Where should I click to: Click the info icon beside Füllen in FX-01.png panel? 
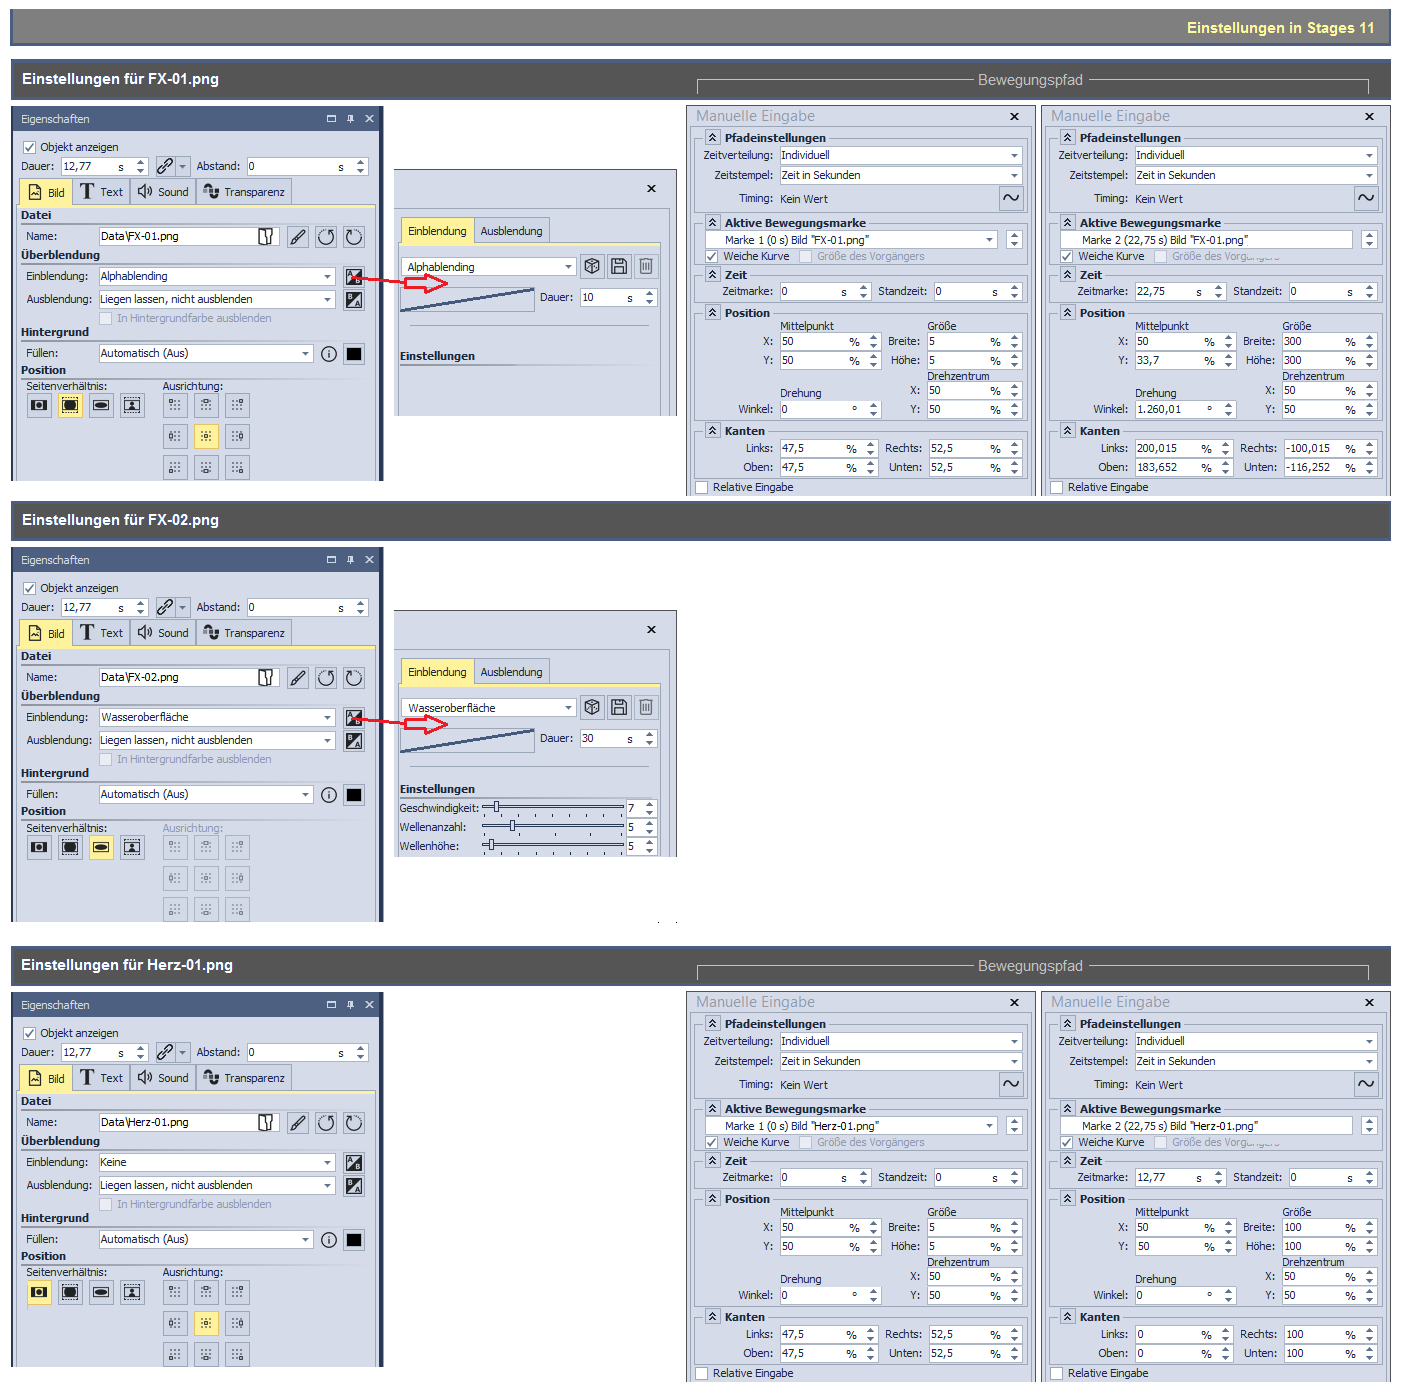coord(329,354)
